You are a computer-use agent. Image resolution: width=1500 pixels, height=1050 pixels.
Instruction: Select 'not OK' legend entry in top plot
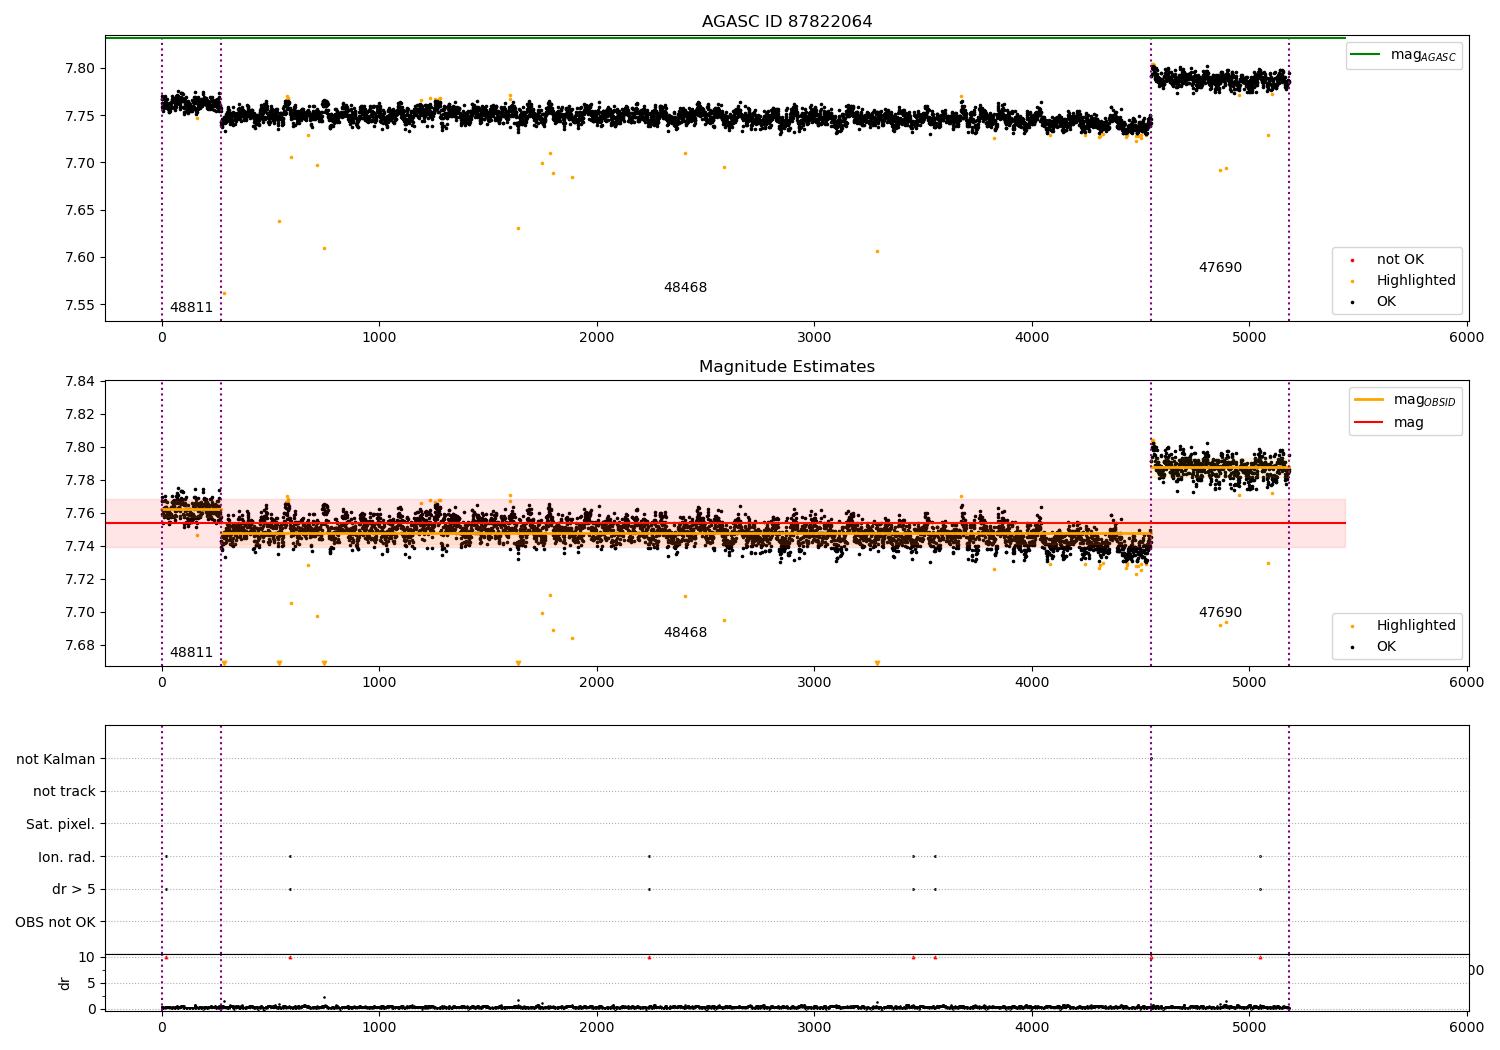1400,260
